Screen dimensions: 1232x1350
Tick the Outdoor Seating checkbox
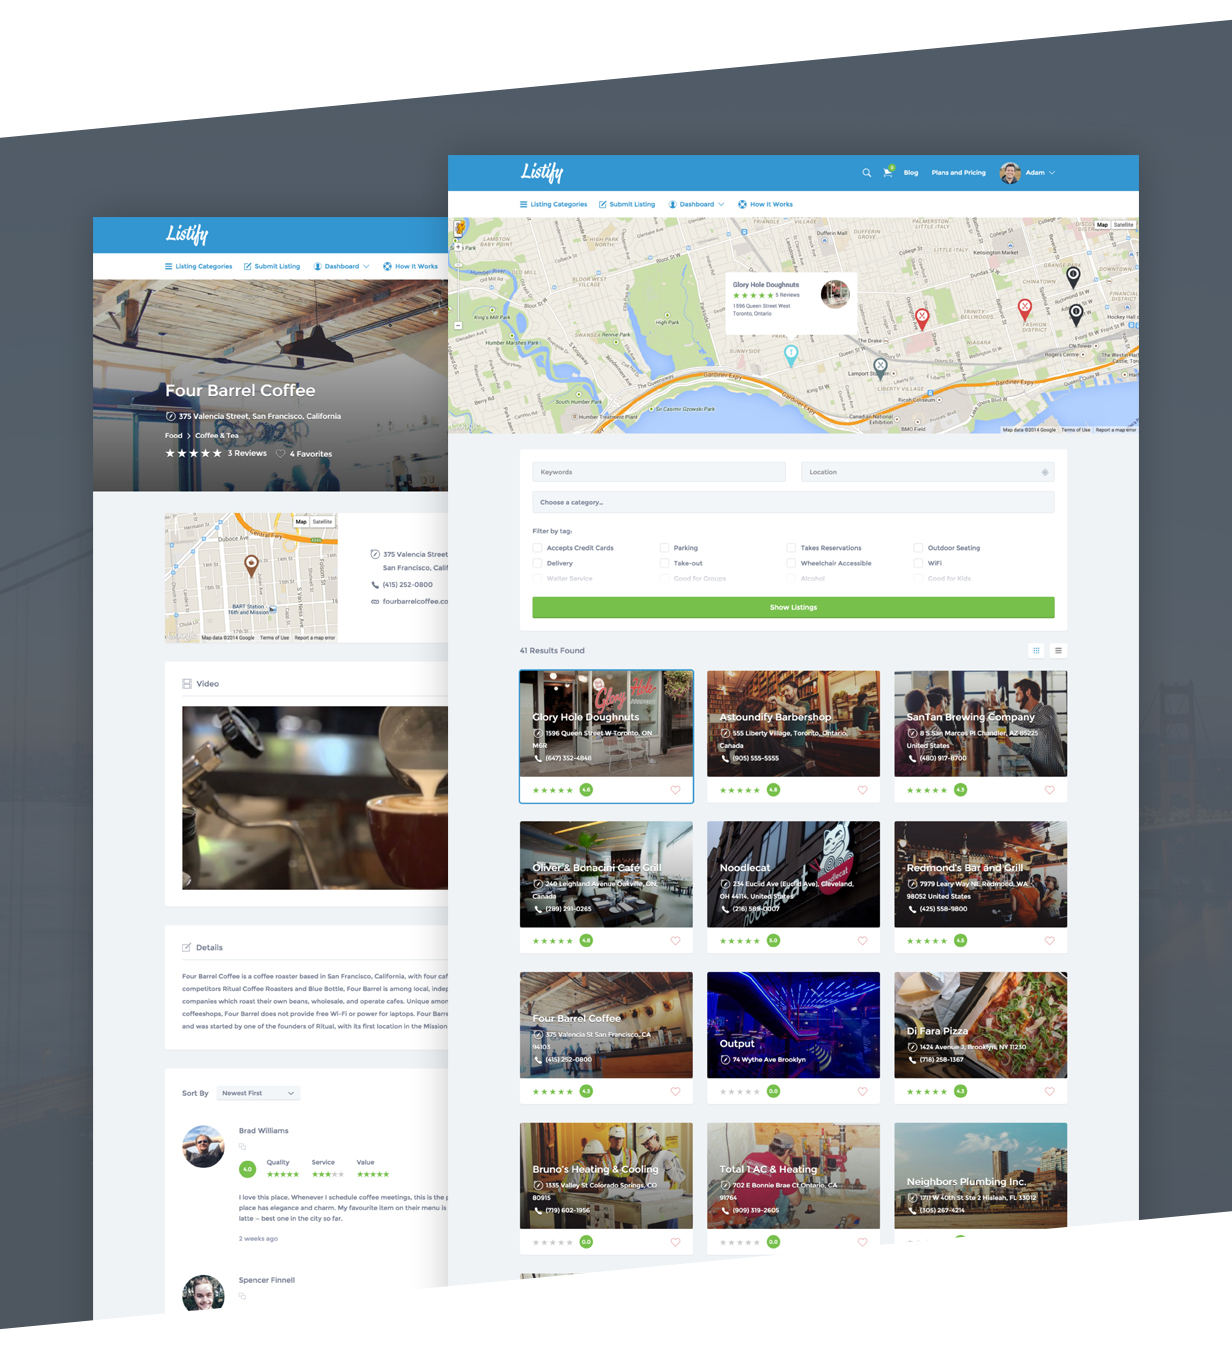918,548
